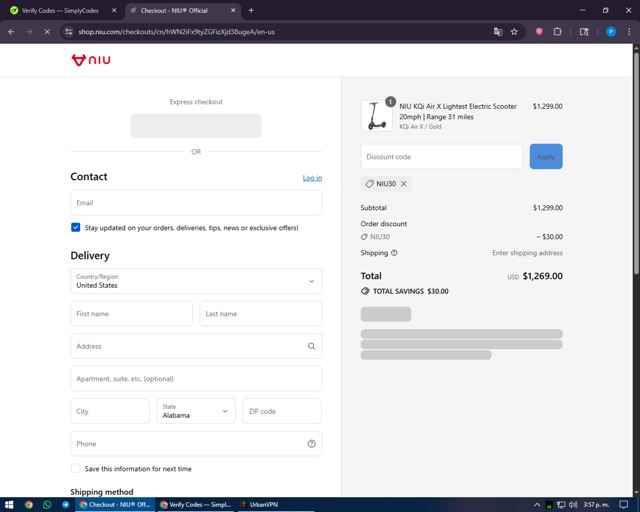Open the extensions puzzle icon
Viewport: 640px width, 512px height.
click(x=557, y=31)
